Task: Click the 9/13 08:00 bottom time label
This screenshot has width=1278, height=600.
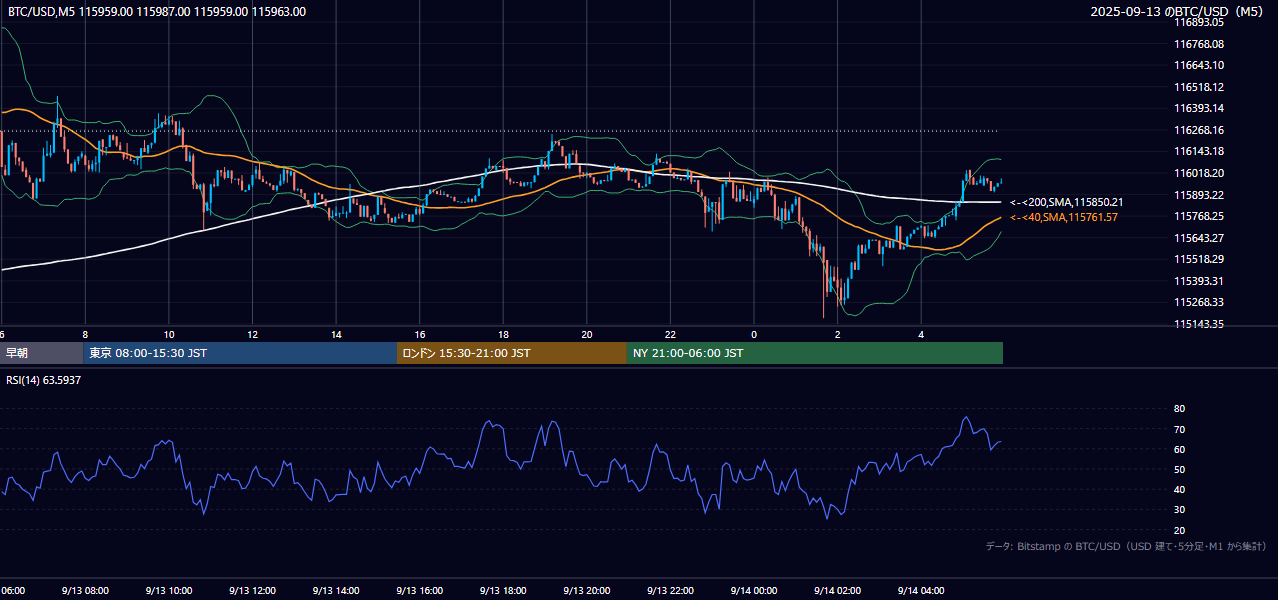Action: click(85, 591)
